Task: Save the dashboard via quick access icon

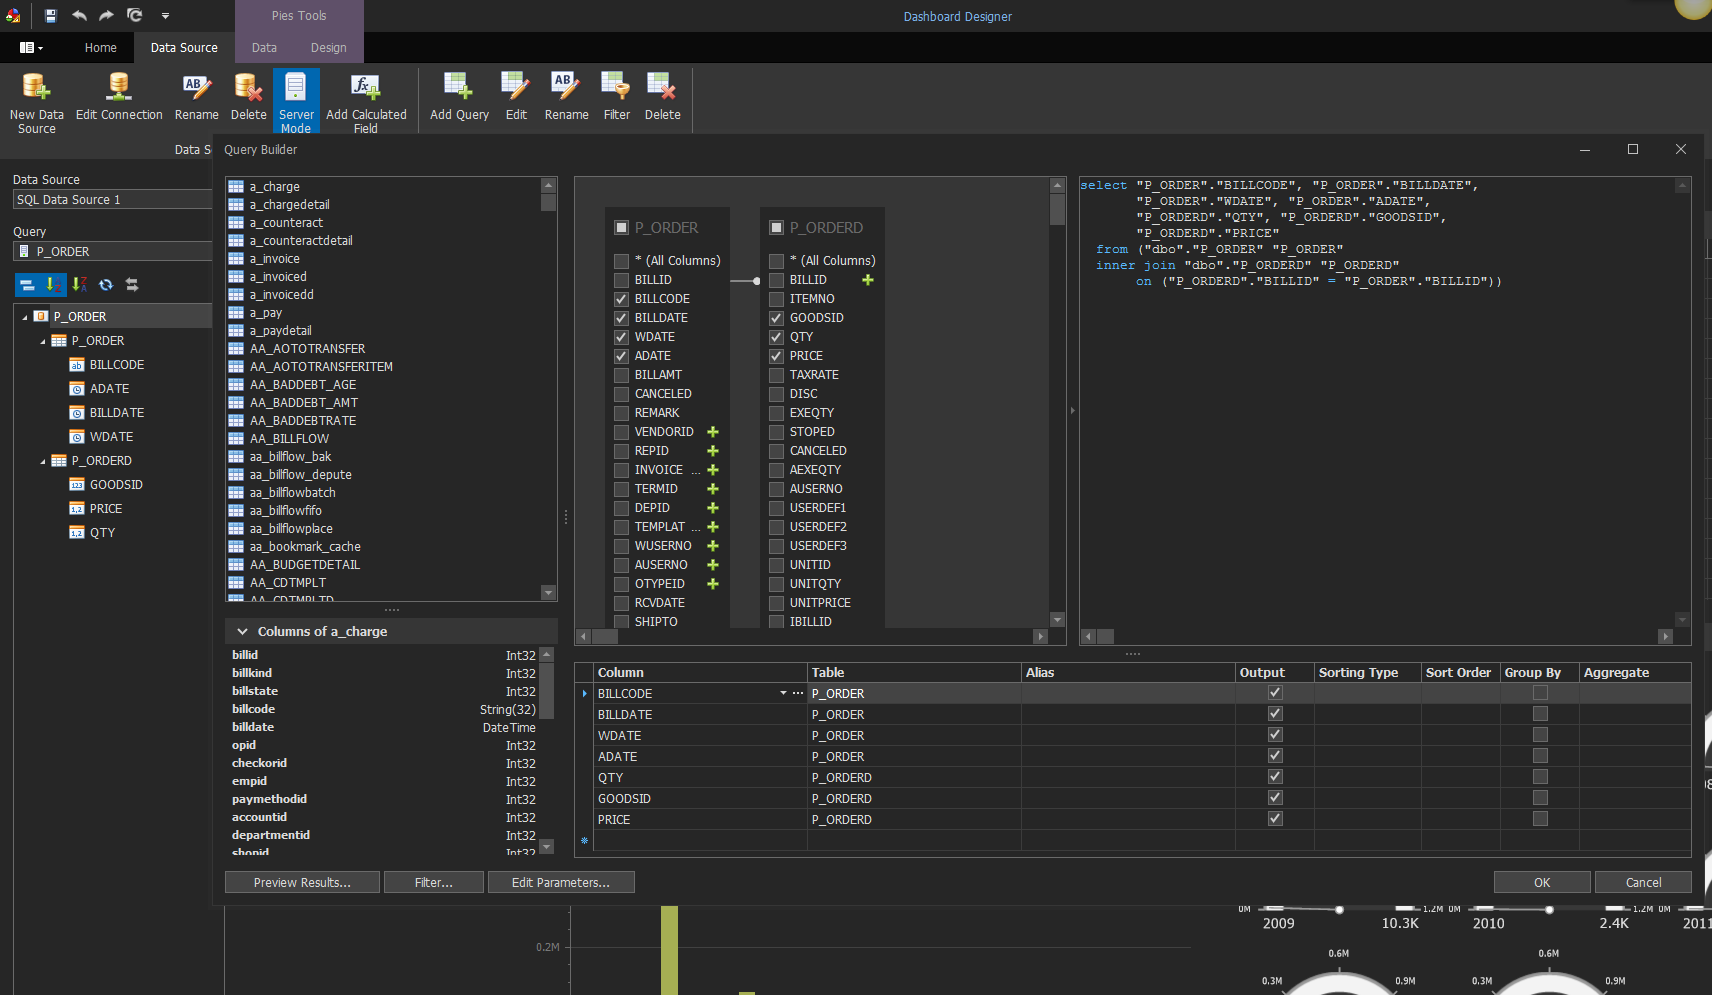Action: (51, 16)
